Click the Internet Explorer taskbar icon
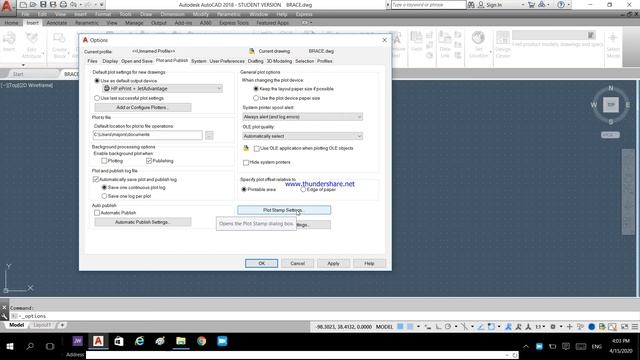The width and height of the screenshot is (640, 360). pos(140,341)
